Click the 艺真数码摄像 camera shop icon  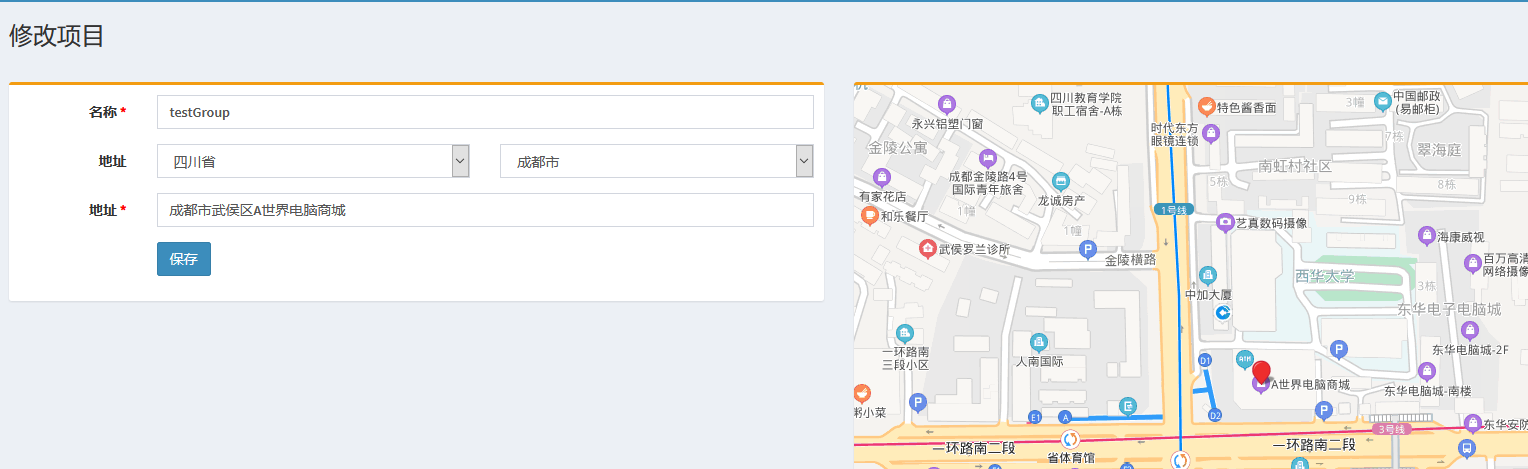[x=1224, y=223]
